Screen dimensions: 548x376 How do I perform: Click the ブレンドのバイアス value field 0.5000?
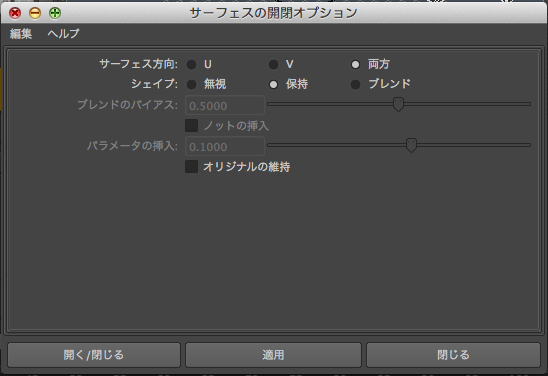tap(225, 105)
